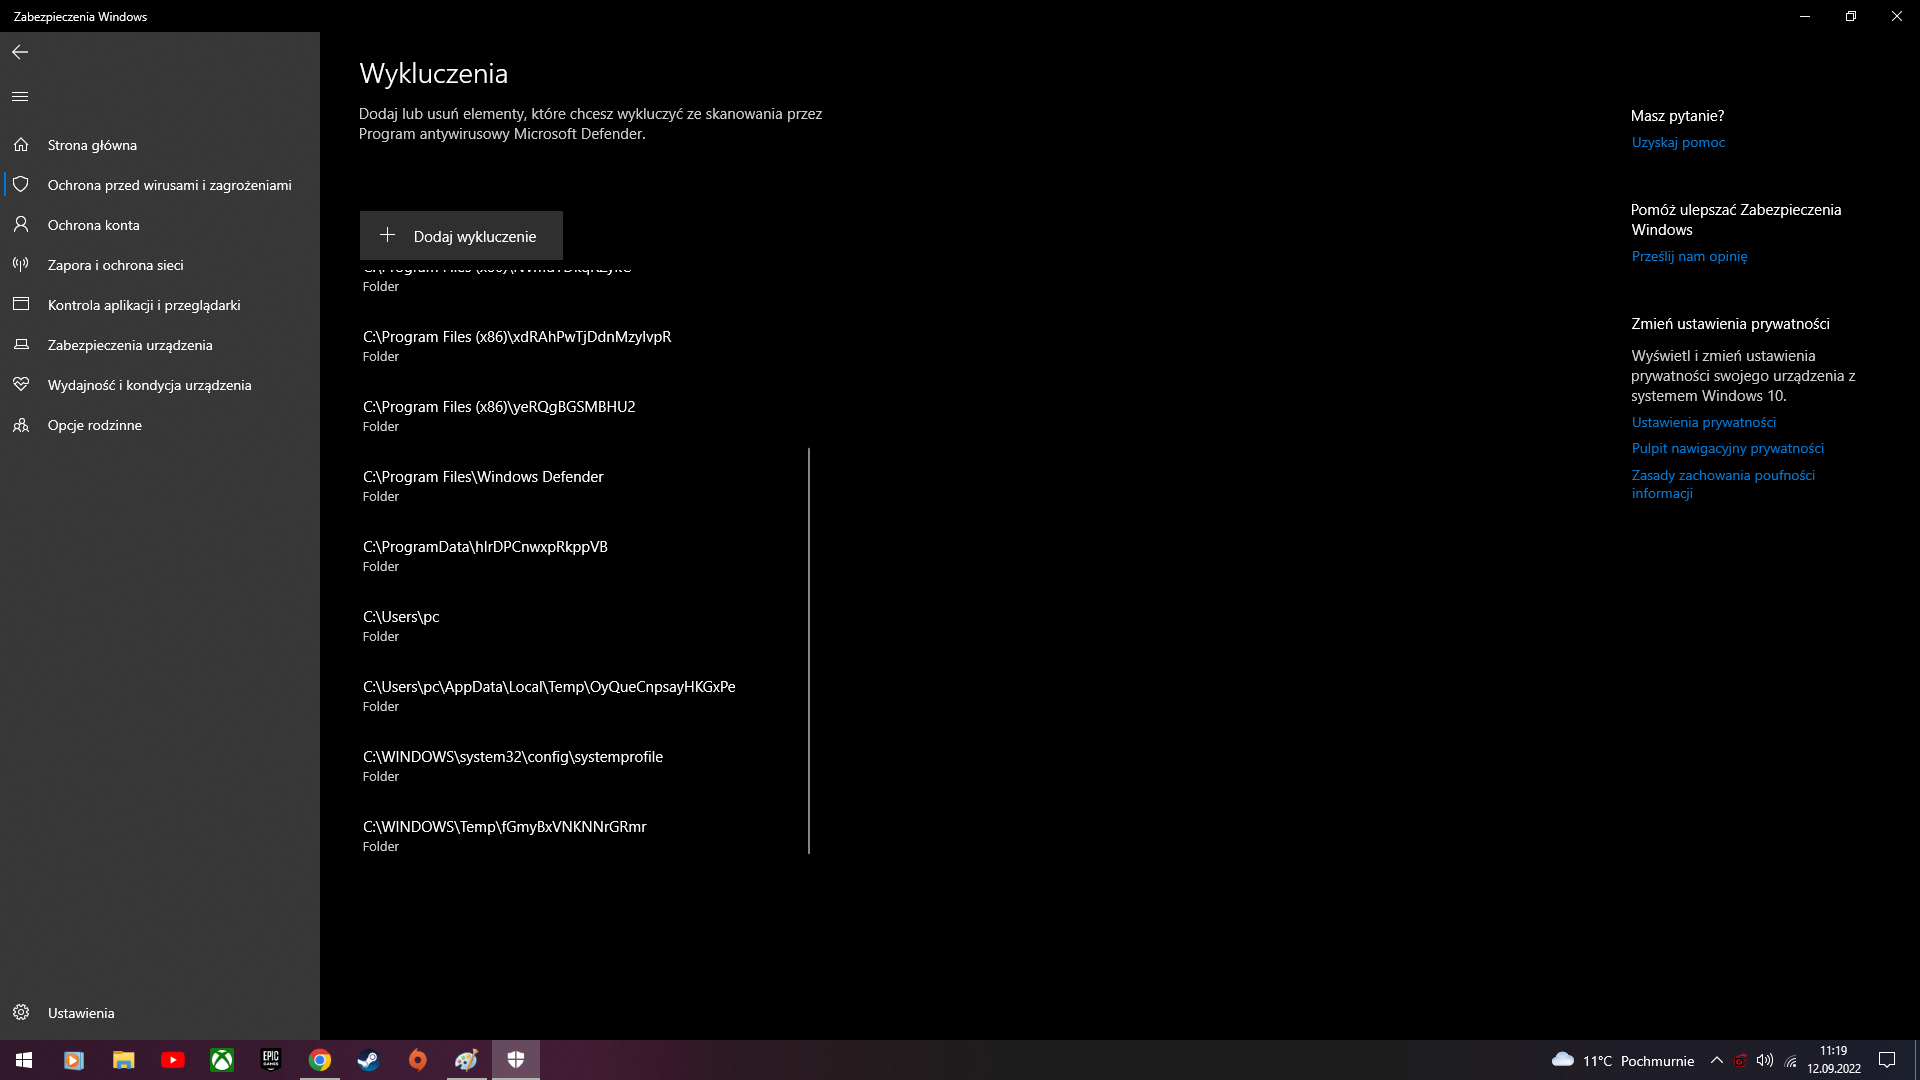Open Wi-Fi network settings in the tray
This screenshot has height=1080, width=1920.
(x=1791, y=1061)
